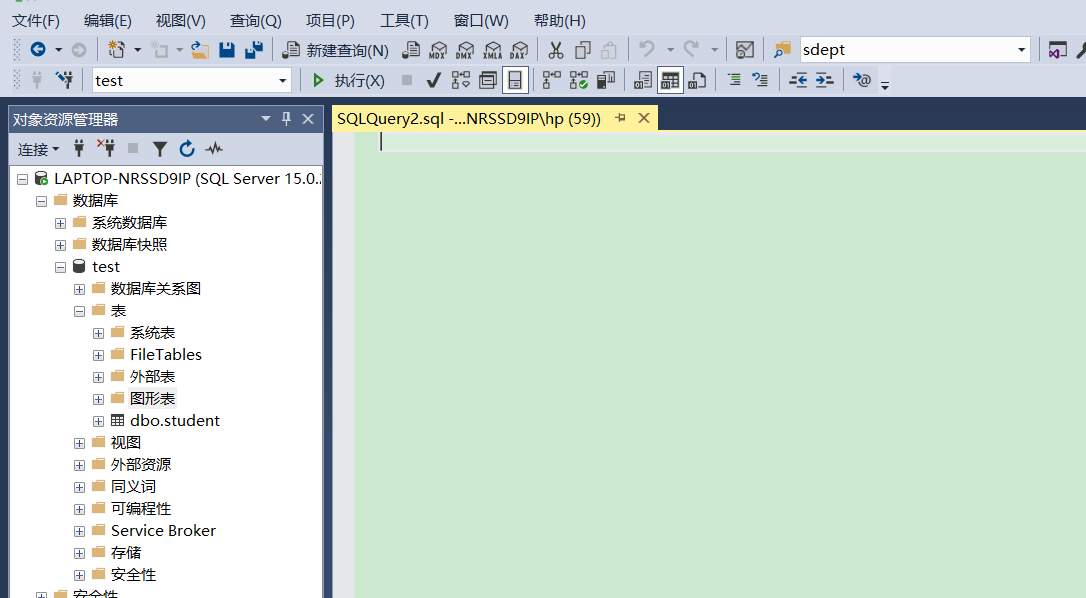Click the New Project icon
The width and height of the screenshot is (1086, 598).
point(116,49)
